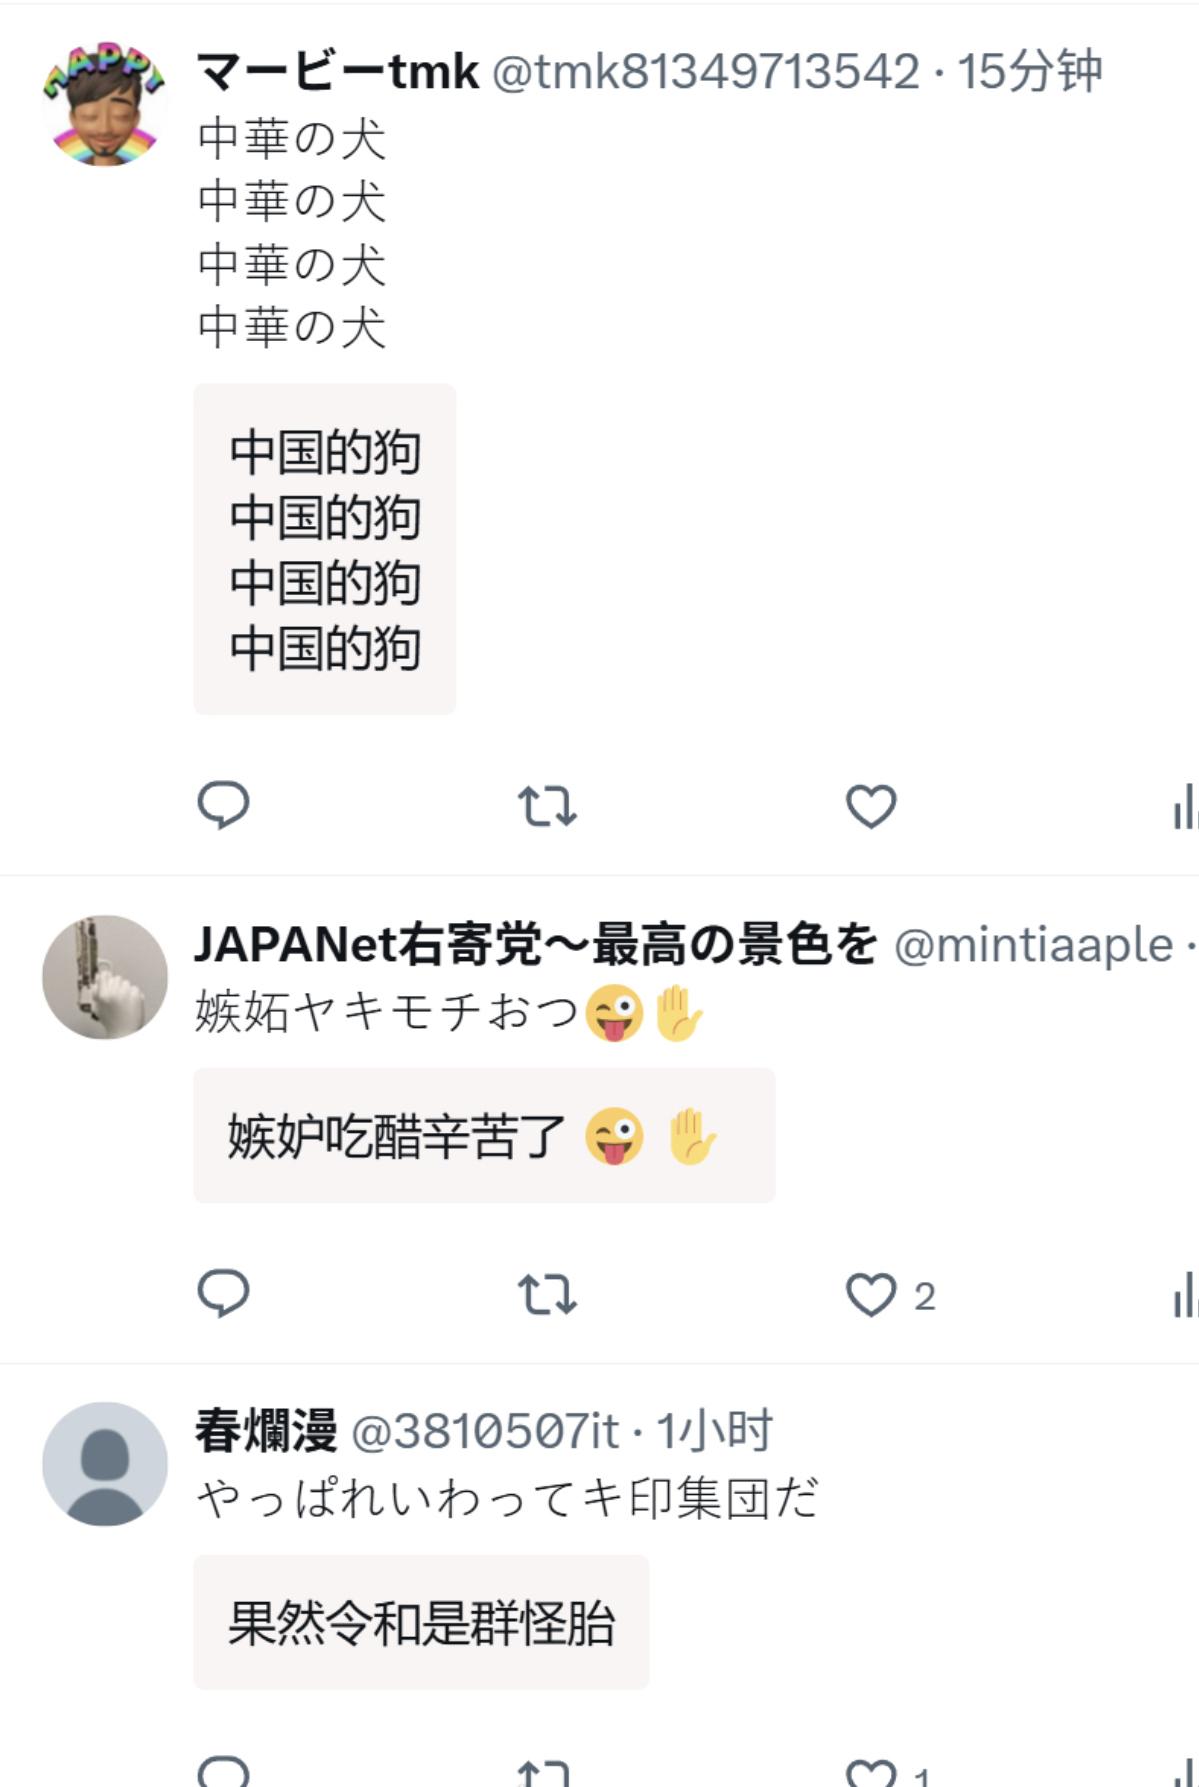Reply to JAPANet右寄党 tweet
The height and width of the screenshot is (1787, 1199).
223,1293
